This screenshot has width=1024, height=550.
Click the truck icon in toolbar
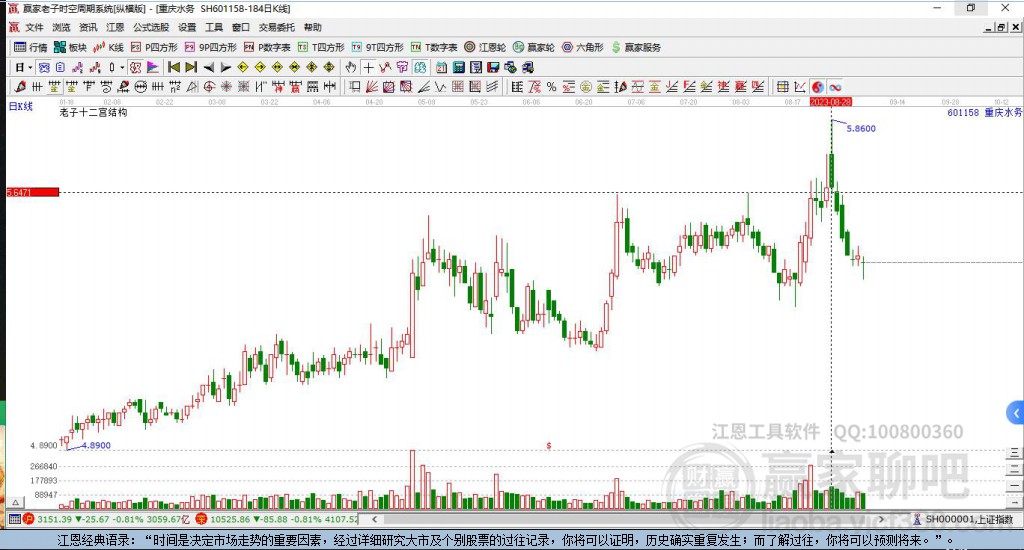point(528,67)
